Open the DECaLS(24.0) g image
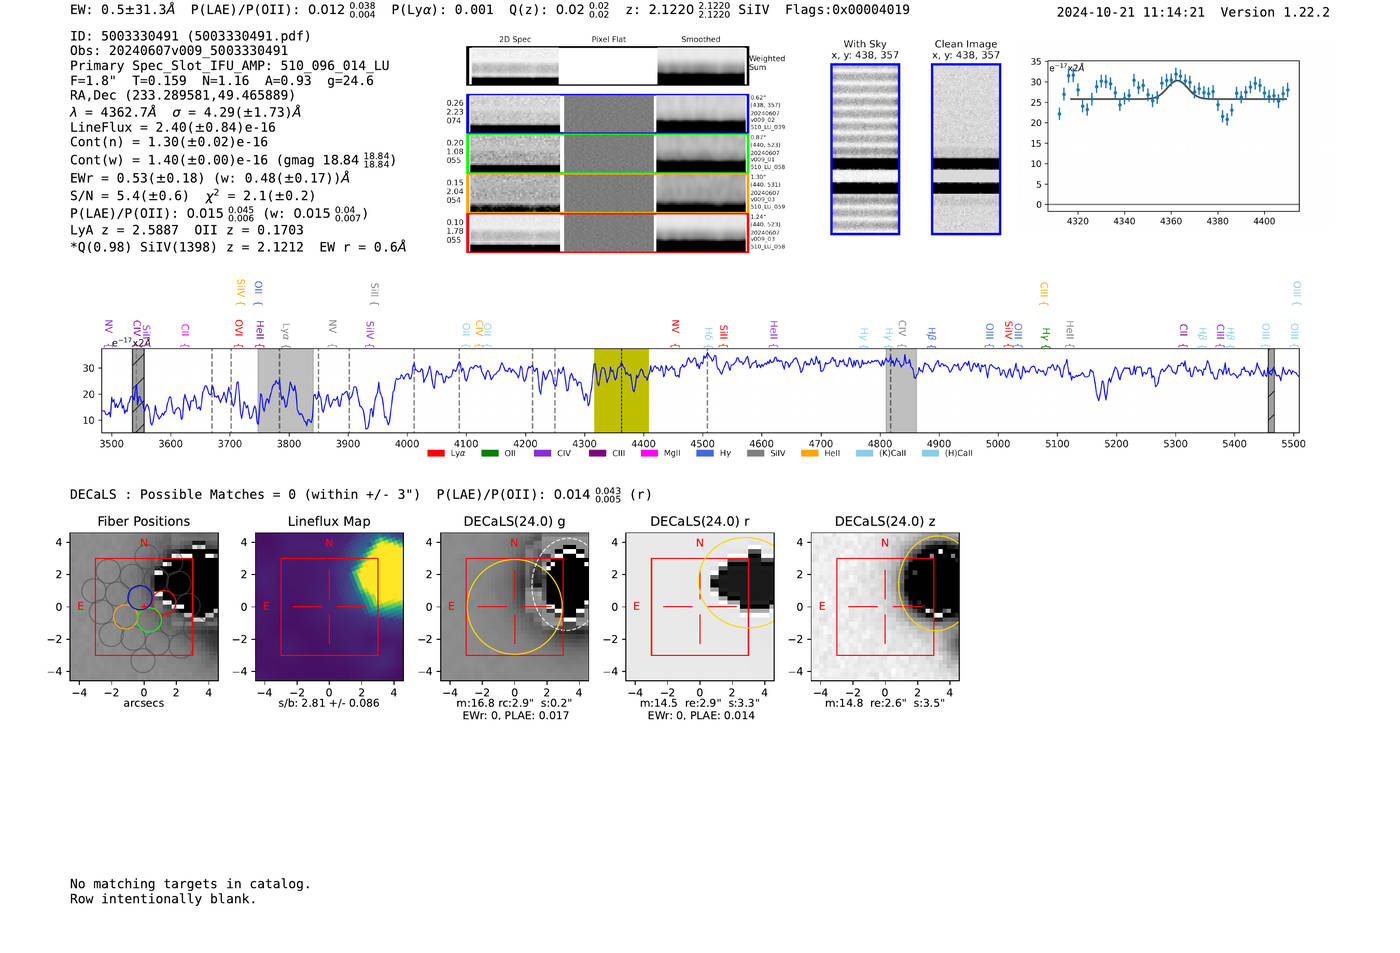 pyautogui.click(x=514, y=607)
